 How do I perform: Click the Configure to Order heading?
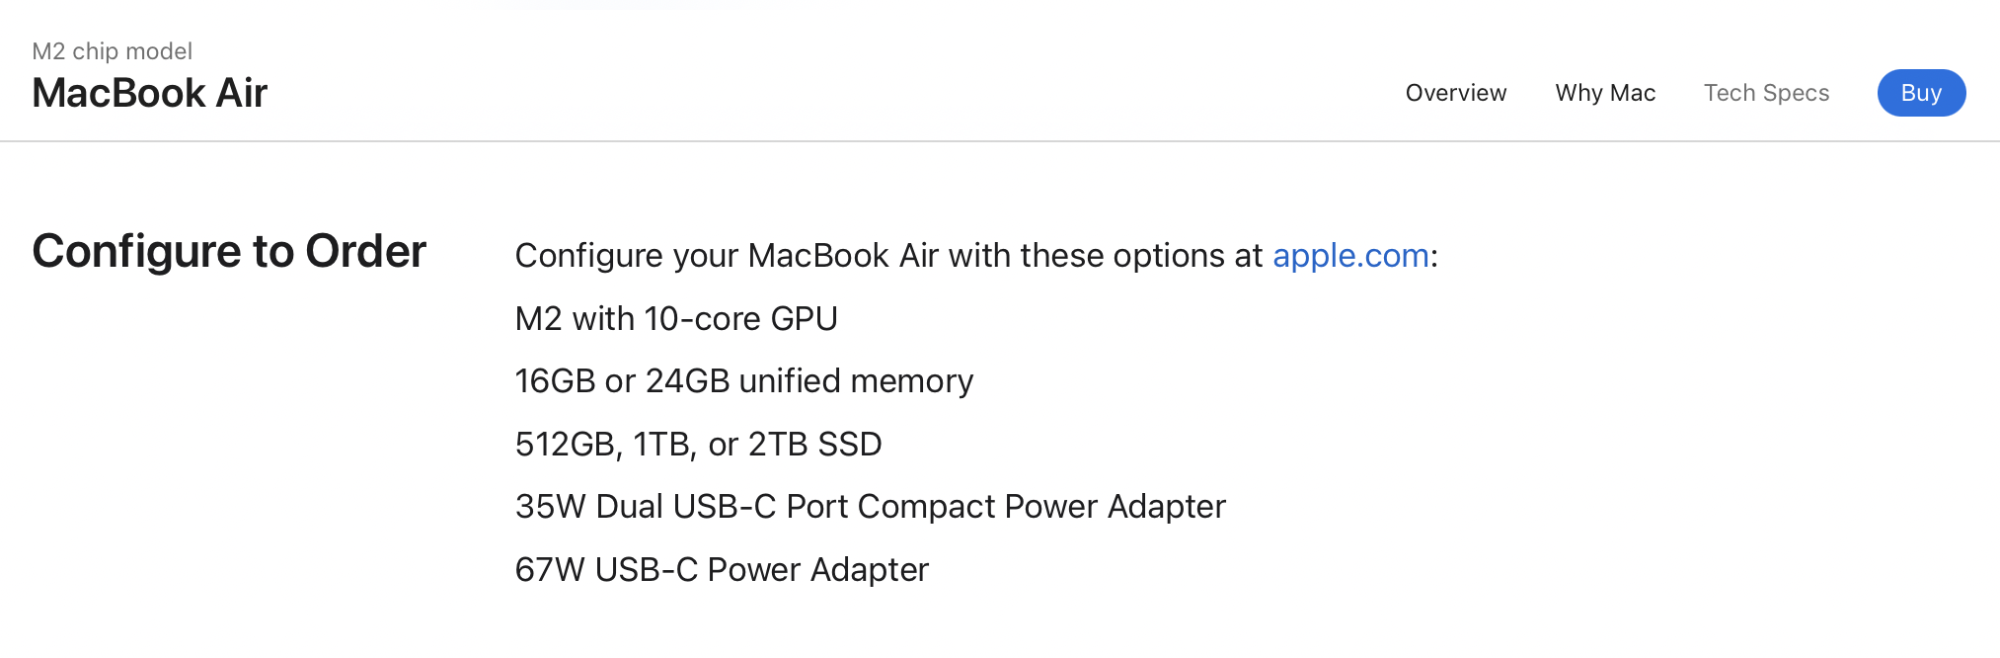point(229,251)
